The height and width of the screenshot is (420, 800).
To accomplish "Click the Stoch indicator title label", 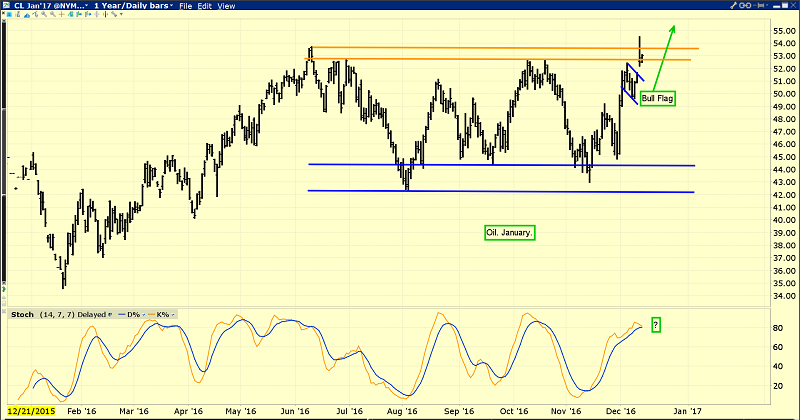I will (21, 314).
